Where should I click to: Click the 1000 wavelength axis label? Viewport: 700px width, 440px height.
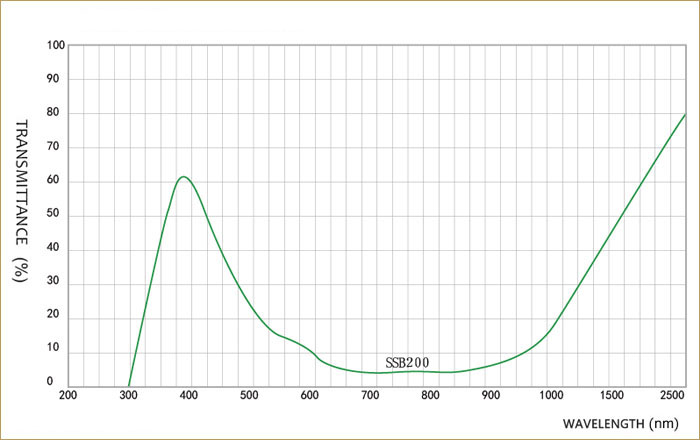(550, 395)
